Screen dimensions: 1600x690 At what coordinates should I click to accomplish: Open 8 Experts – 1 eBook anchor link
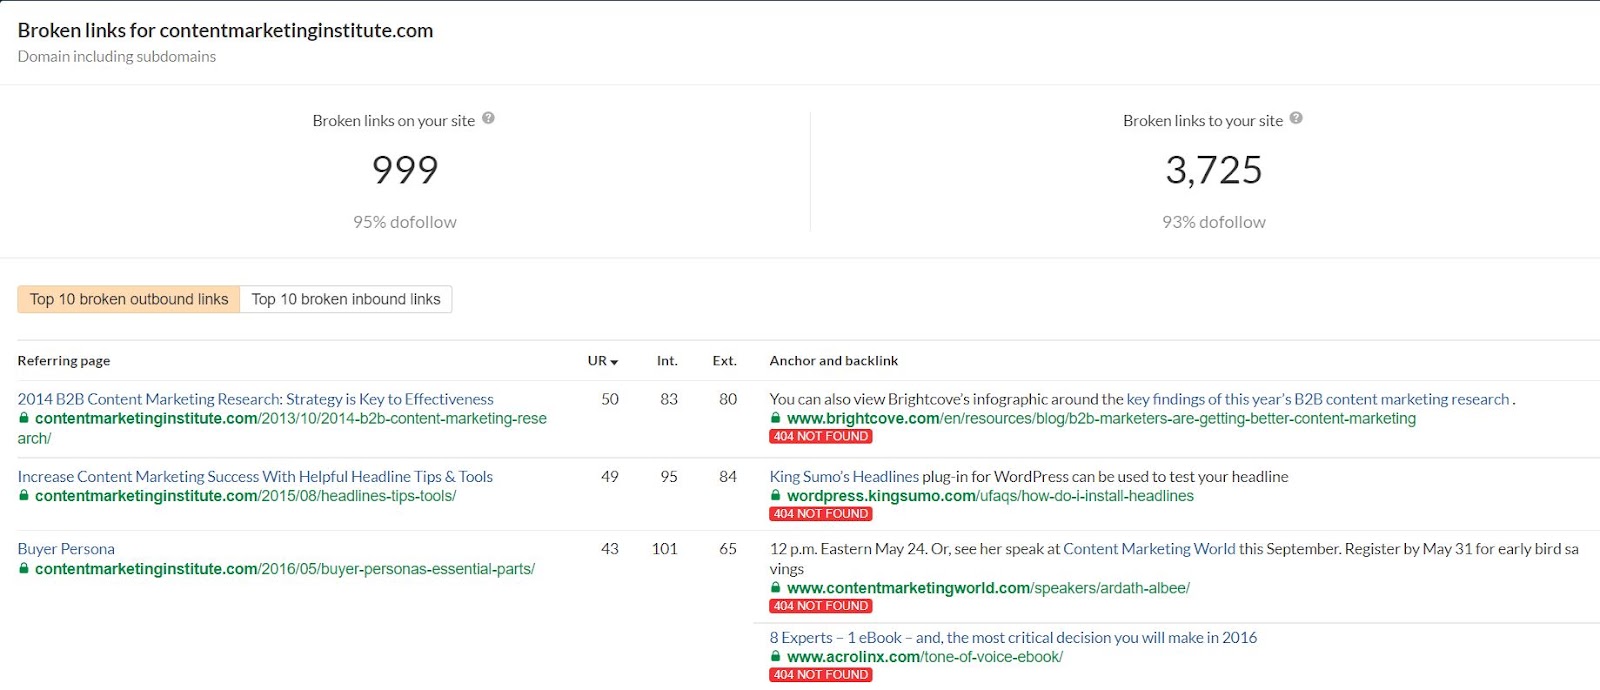[x=1012, y=637]
